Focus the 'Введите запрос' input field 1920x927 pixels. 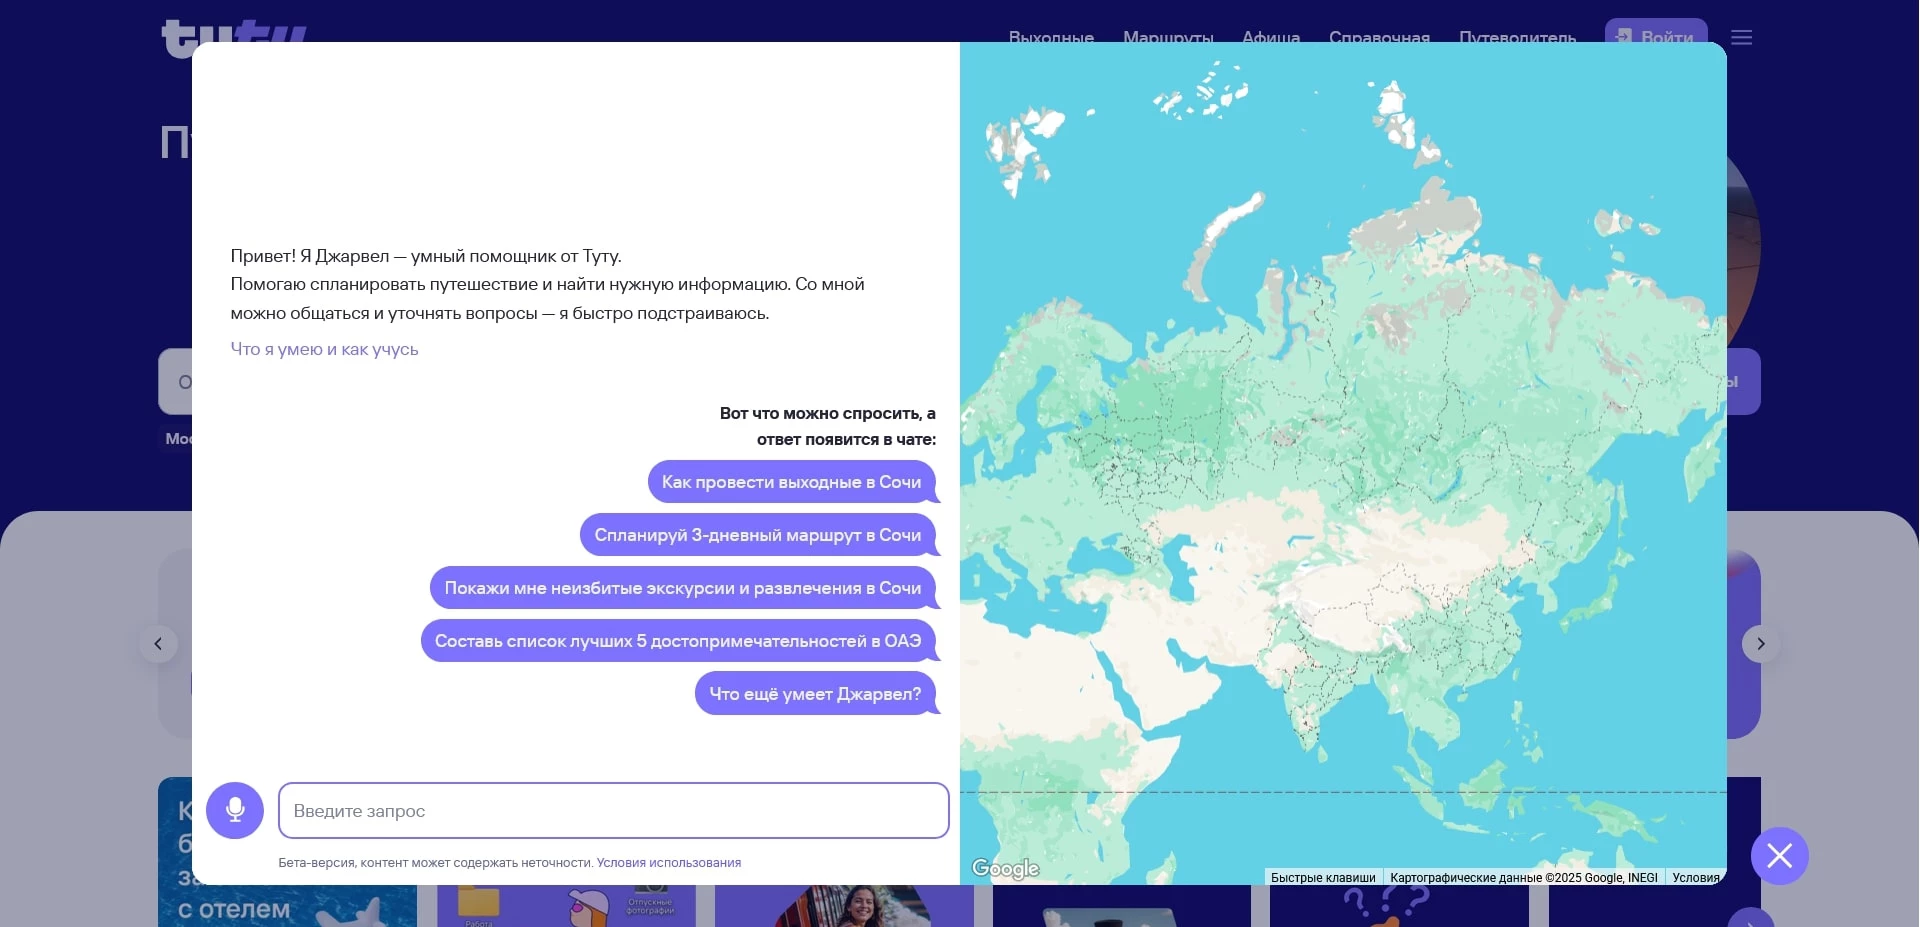coord(613,811)
